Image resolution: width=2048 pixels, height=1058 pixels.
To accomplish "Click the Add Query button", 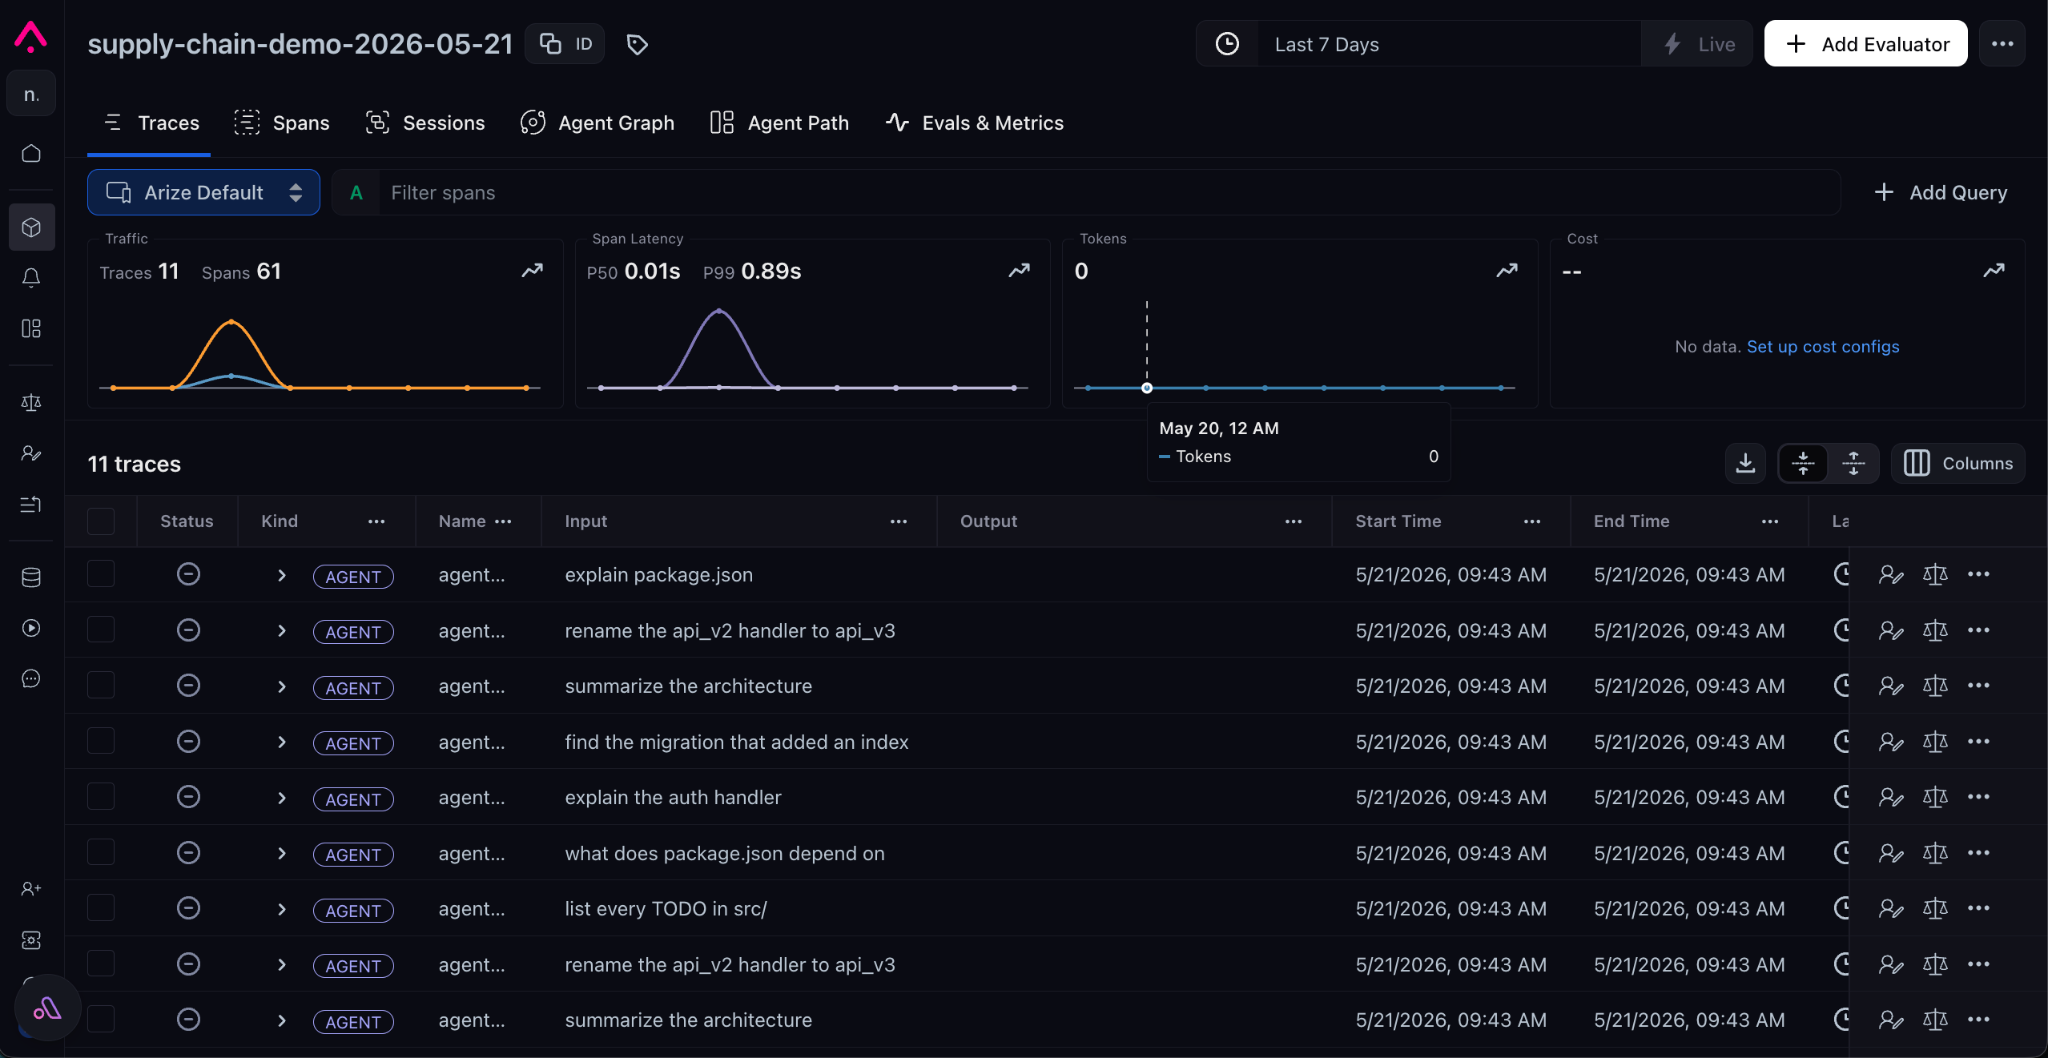I will (x=1940, y=192).
